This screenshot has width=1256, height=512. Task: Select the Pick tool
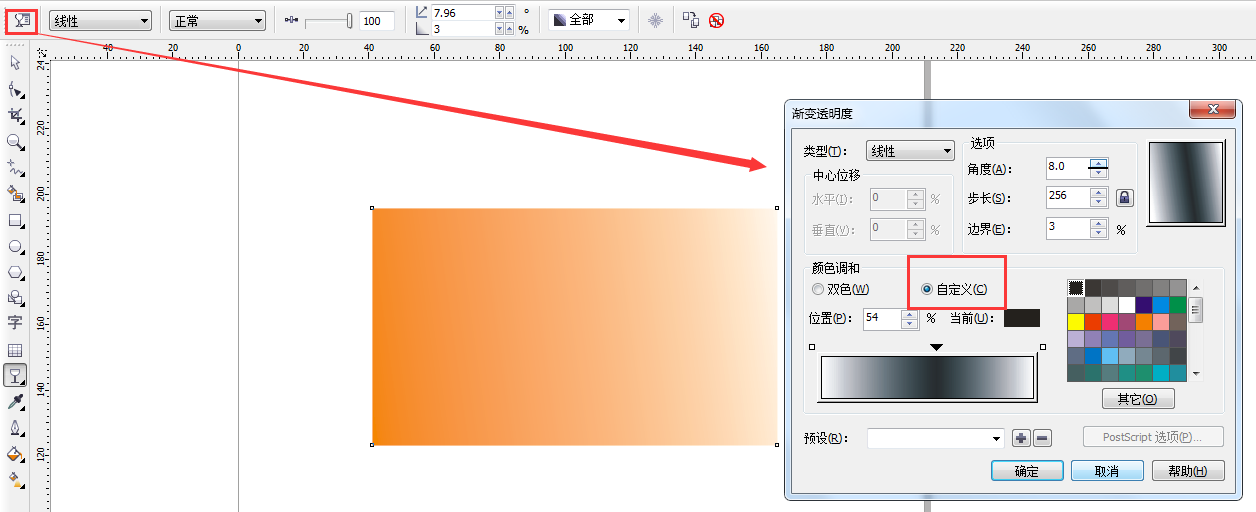coord(15,63)
